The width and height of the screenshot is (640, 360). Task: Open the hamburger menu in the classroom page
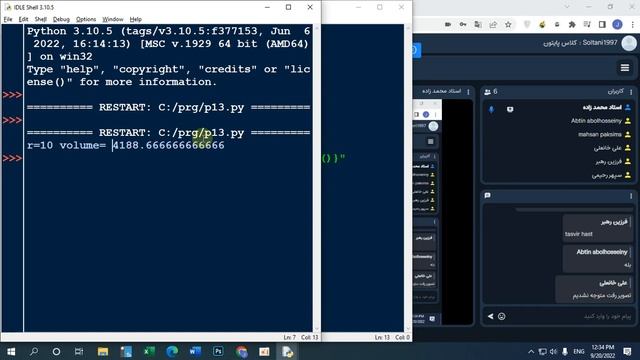point(625,68)
